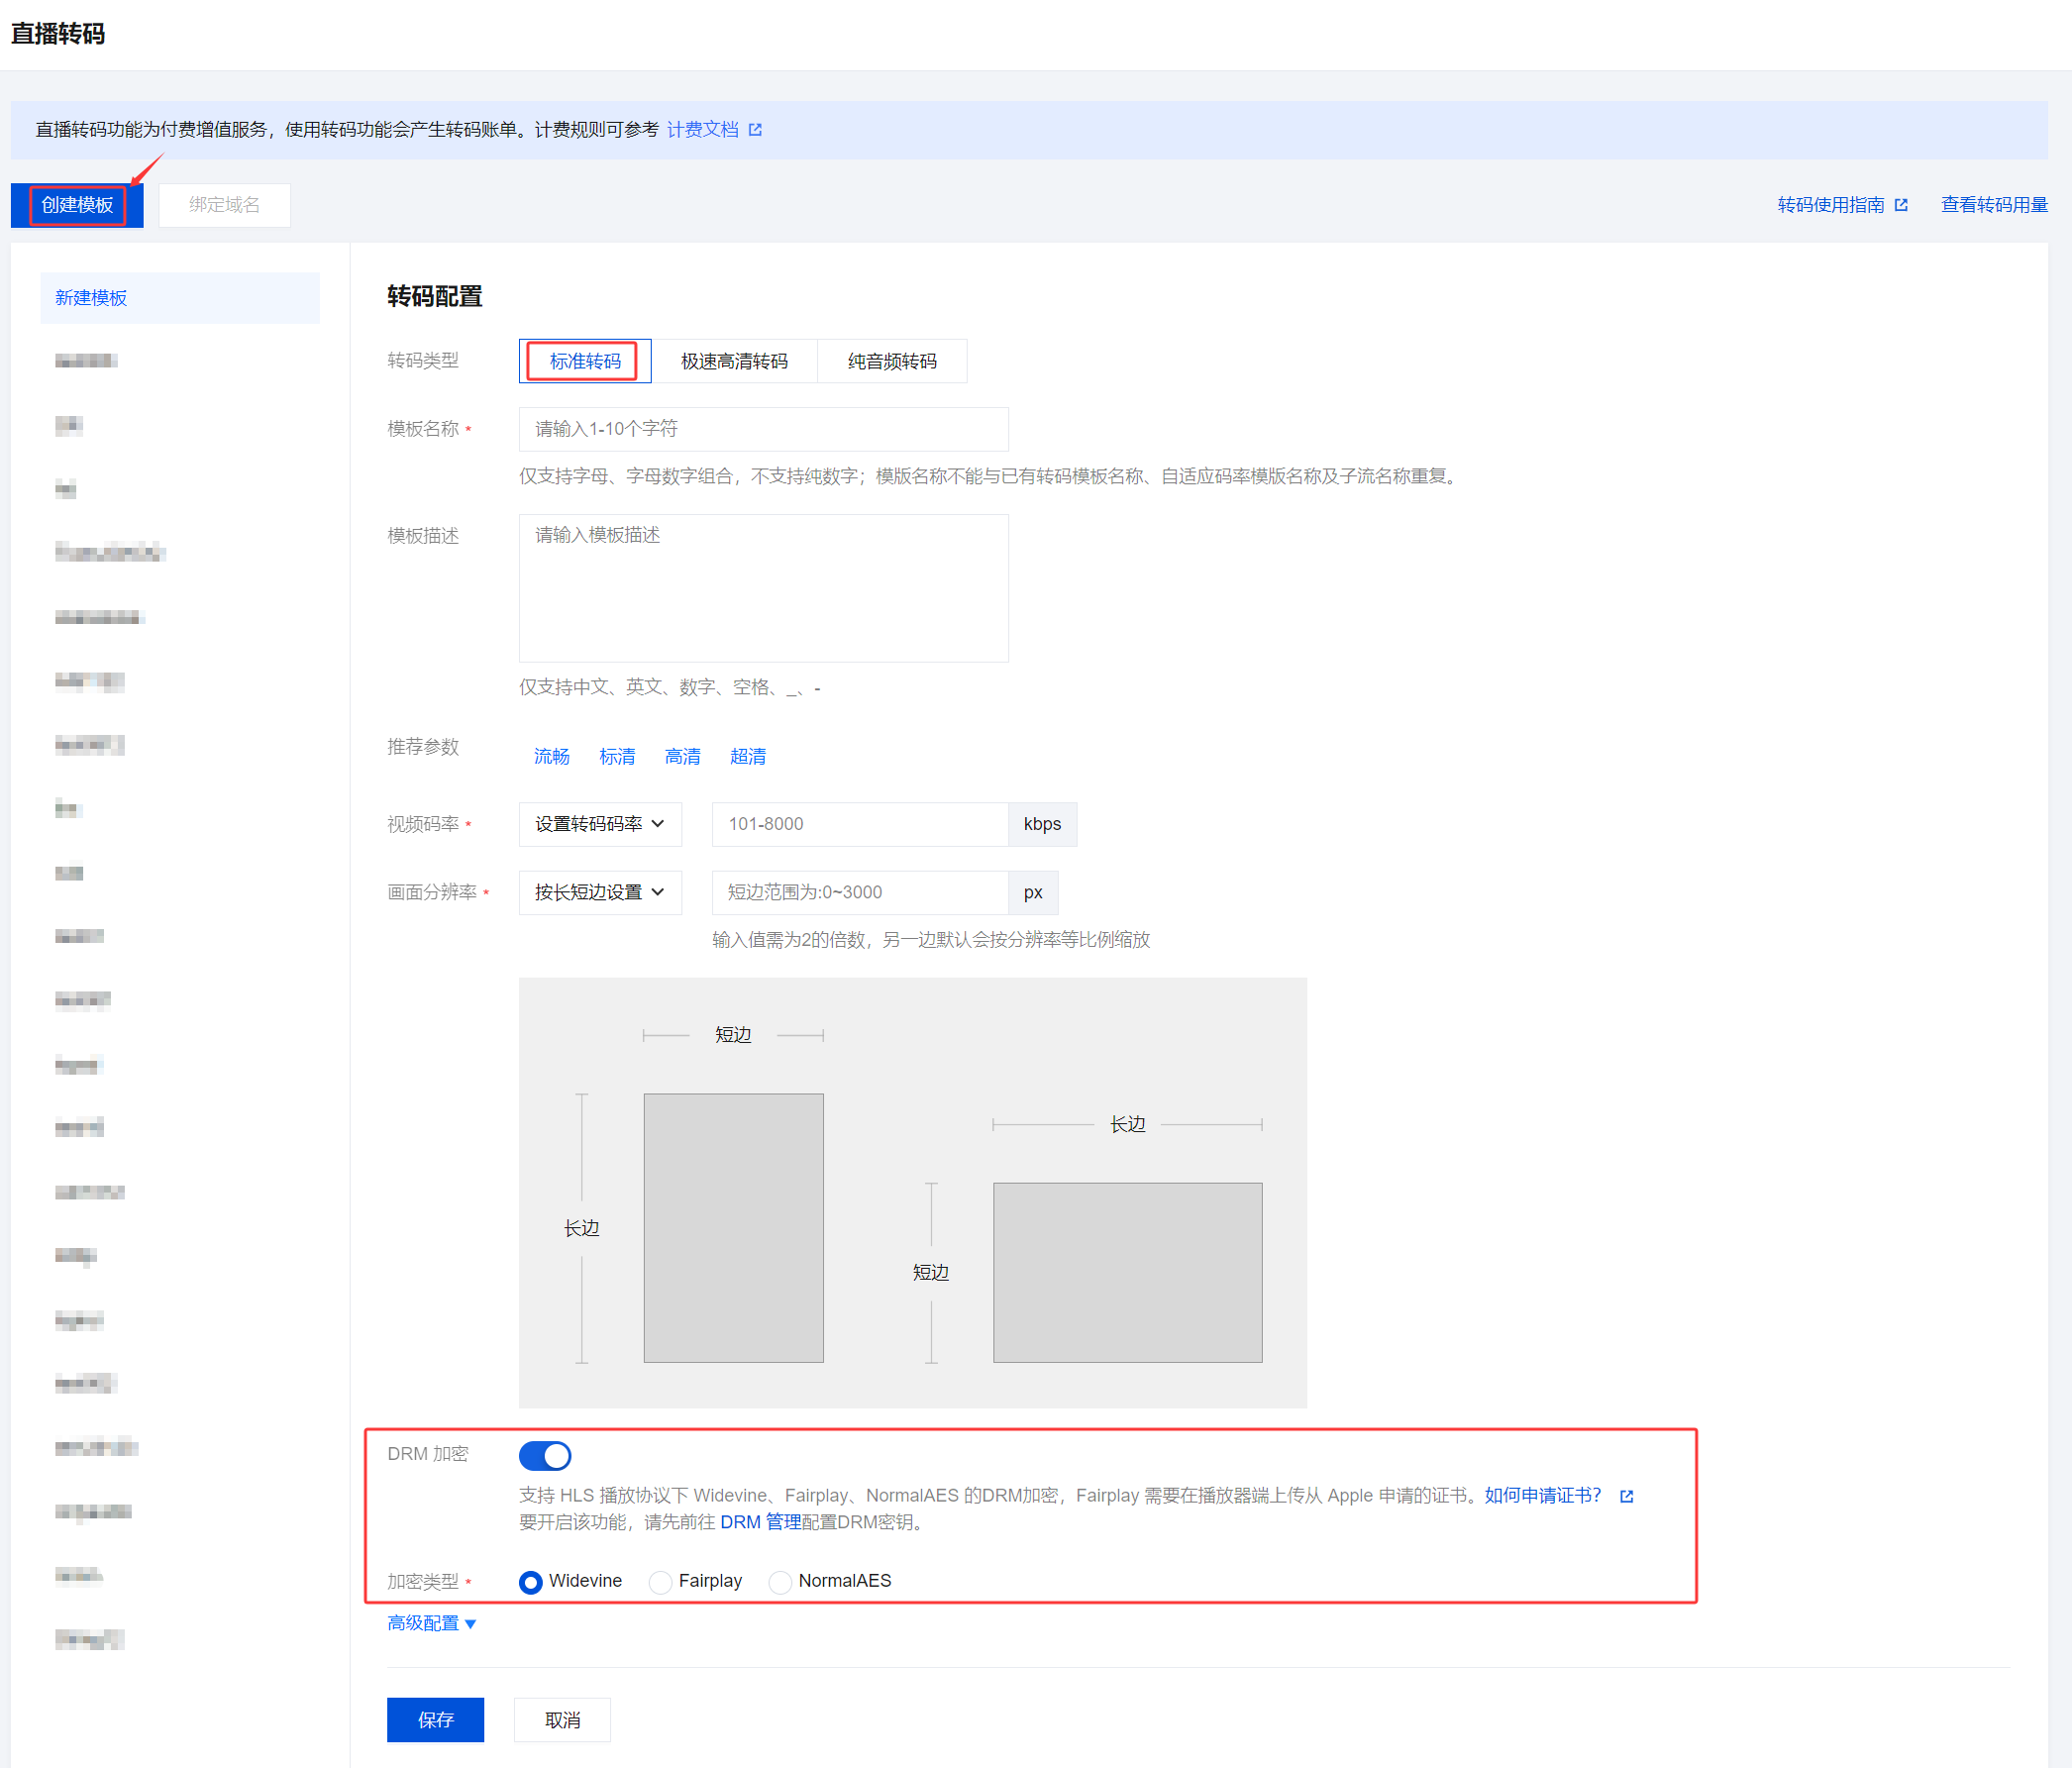Open the 设置转码码率 dropdown

tap(599, 824)
